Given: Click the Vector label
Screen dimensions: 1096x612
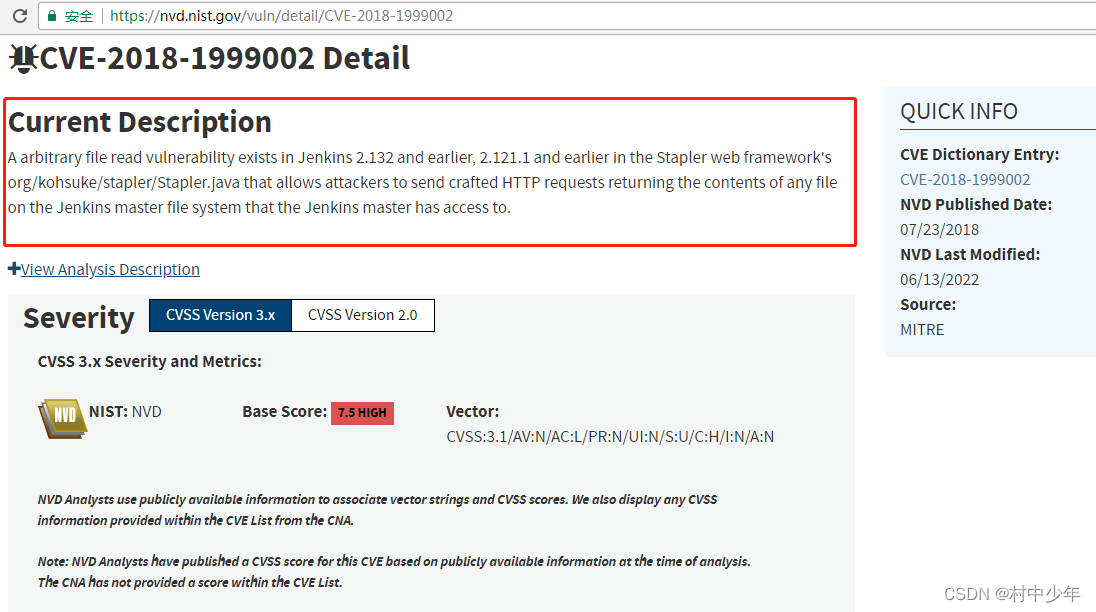Looking at the screenshot, I should (x=473, y=411).
